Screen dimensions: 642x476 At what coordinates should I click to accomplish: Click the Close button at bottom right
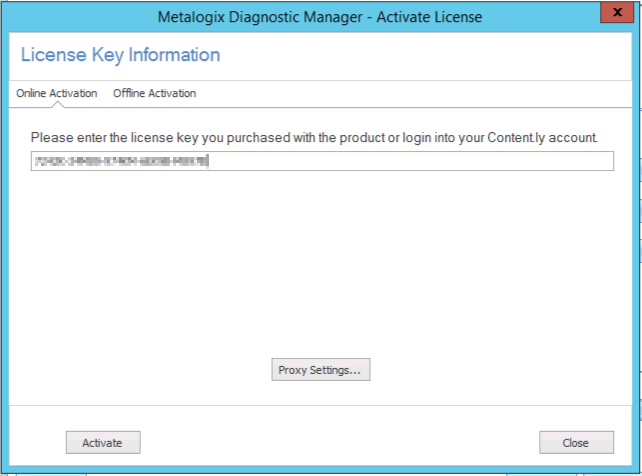(x=575, y=442)
